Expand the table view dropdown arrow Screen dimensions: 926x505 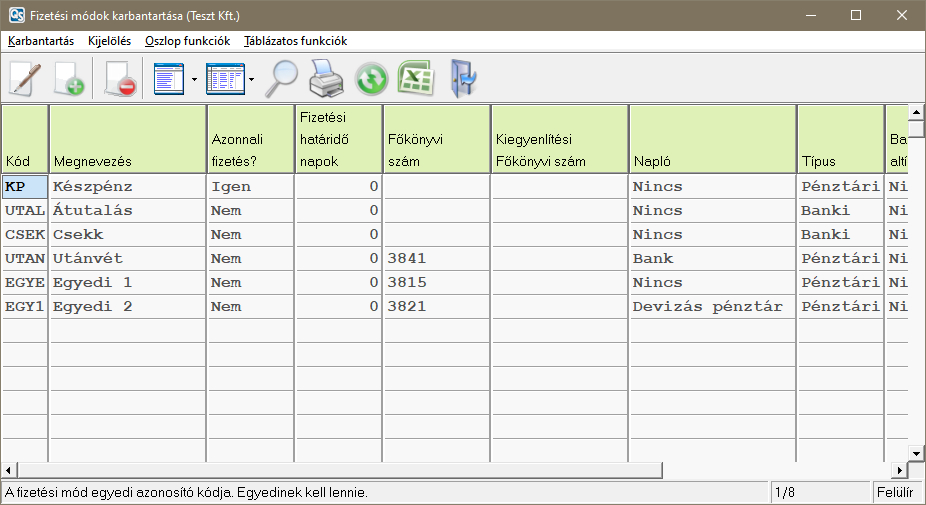pos(251,78)
